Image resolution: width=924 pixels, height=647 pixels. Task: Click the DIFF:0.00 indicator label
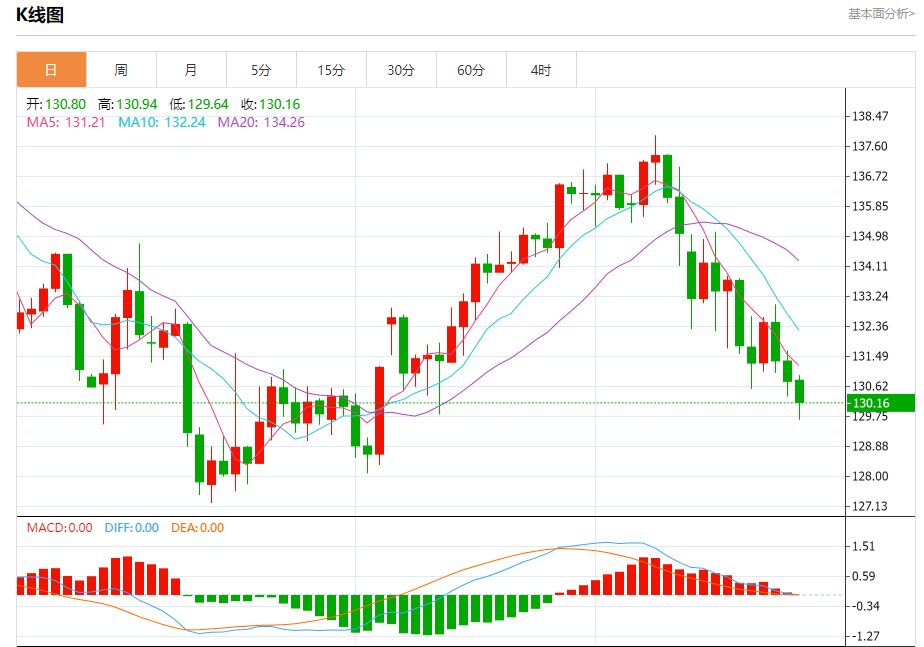[x=132, y=528]
